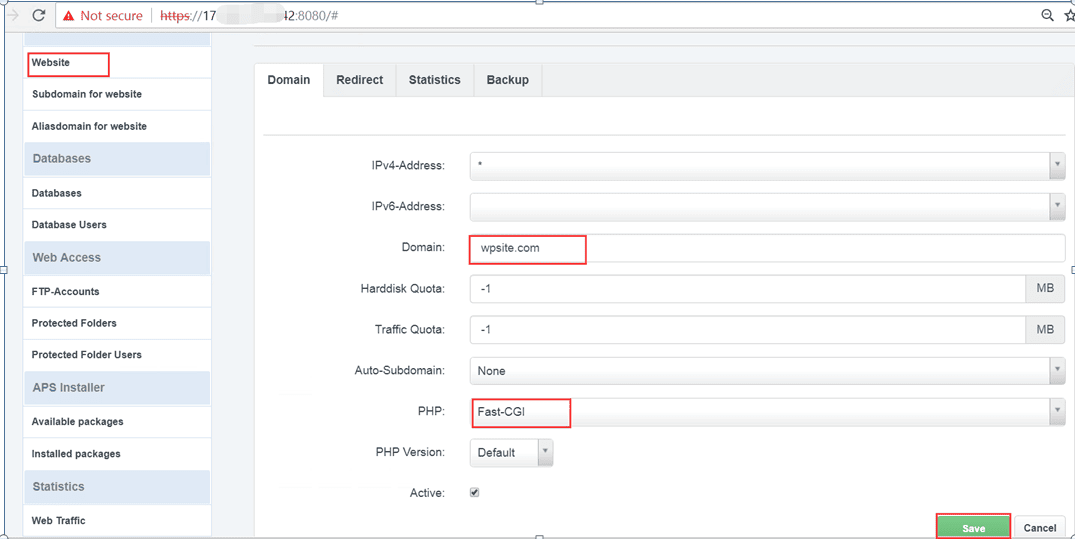Switch to the Redirect tab
Image resolution: width=1075 pixels, height=539 pixels.
point(359,80)
